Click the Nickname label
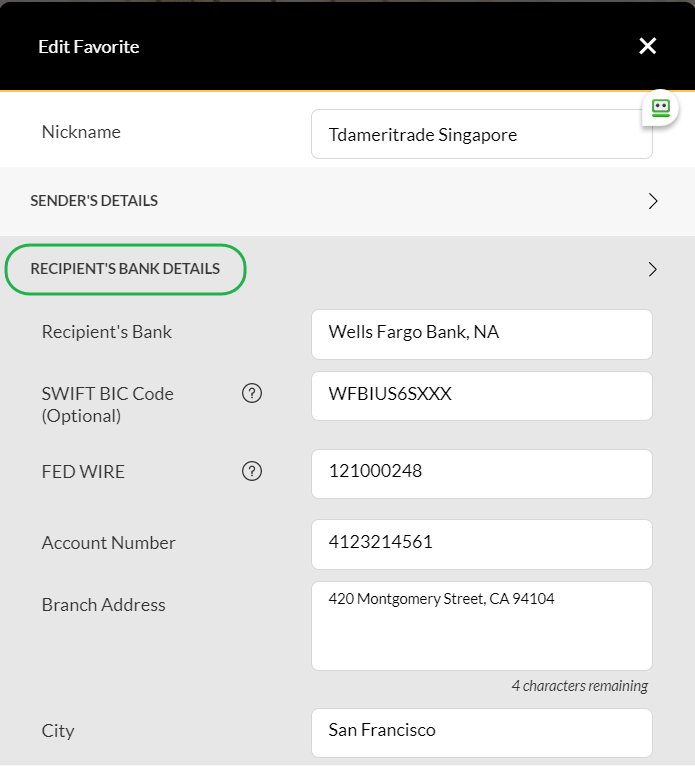695x766 pixels. point(81,132)
